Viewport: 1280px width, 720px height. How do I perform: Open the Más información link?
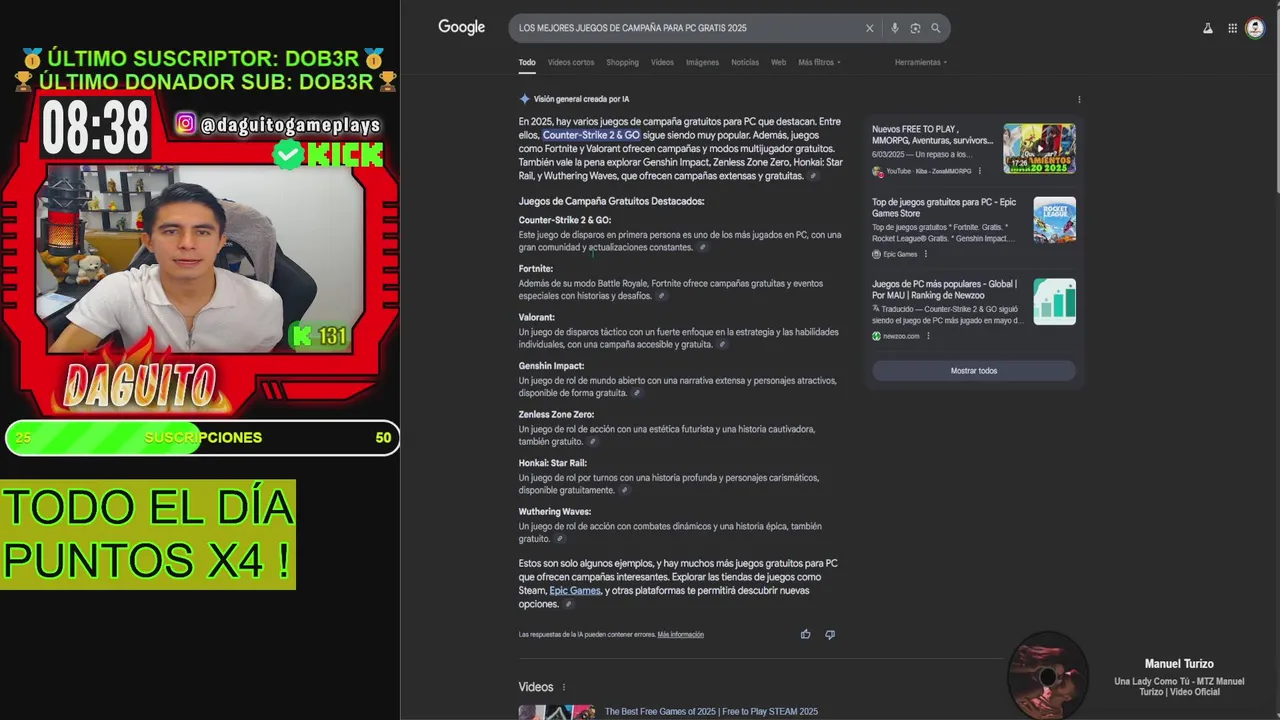(680, 634)
